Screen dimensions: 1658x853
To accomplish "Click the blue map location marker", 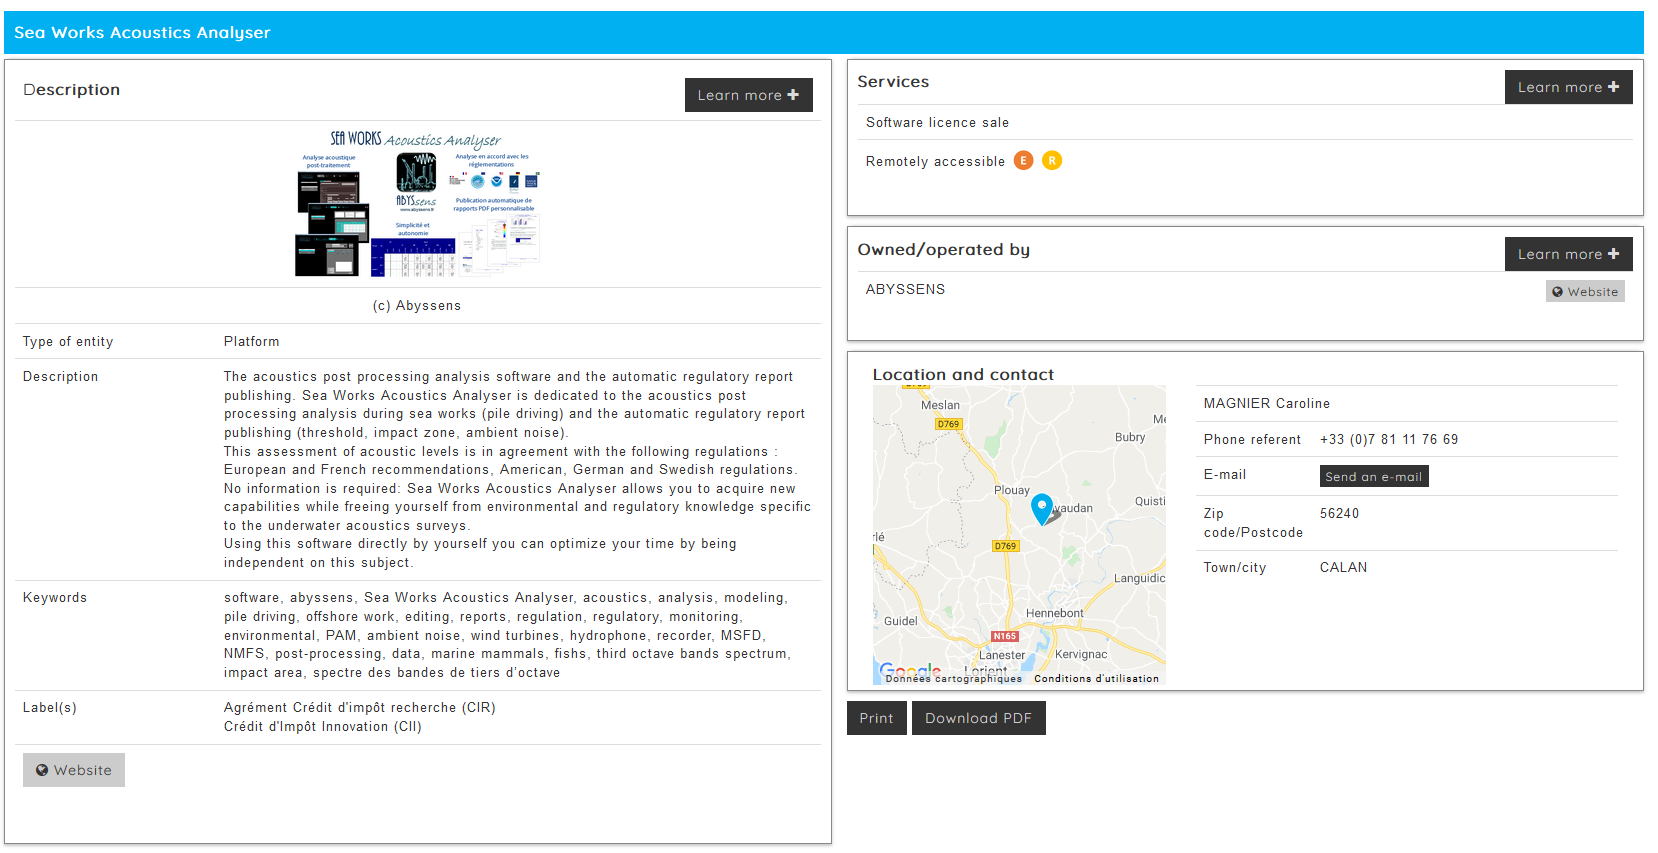I will [1042, 508].
